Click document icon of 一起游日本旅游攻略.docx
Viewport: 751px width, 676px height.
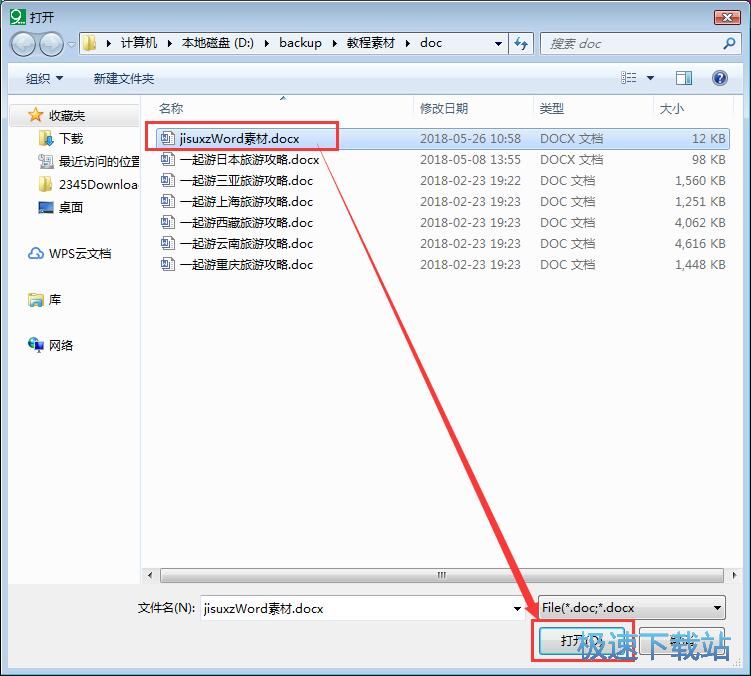(168, 159)
